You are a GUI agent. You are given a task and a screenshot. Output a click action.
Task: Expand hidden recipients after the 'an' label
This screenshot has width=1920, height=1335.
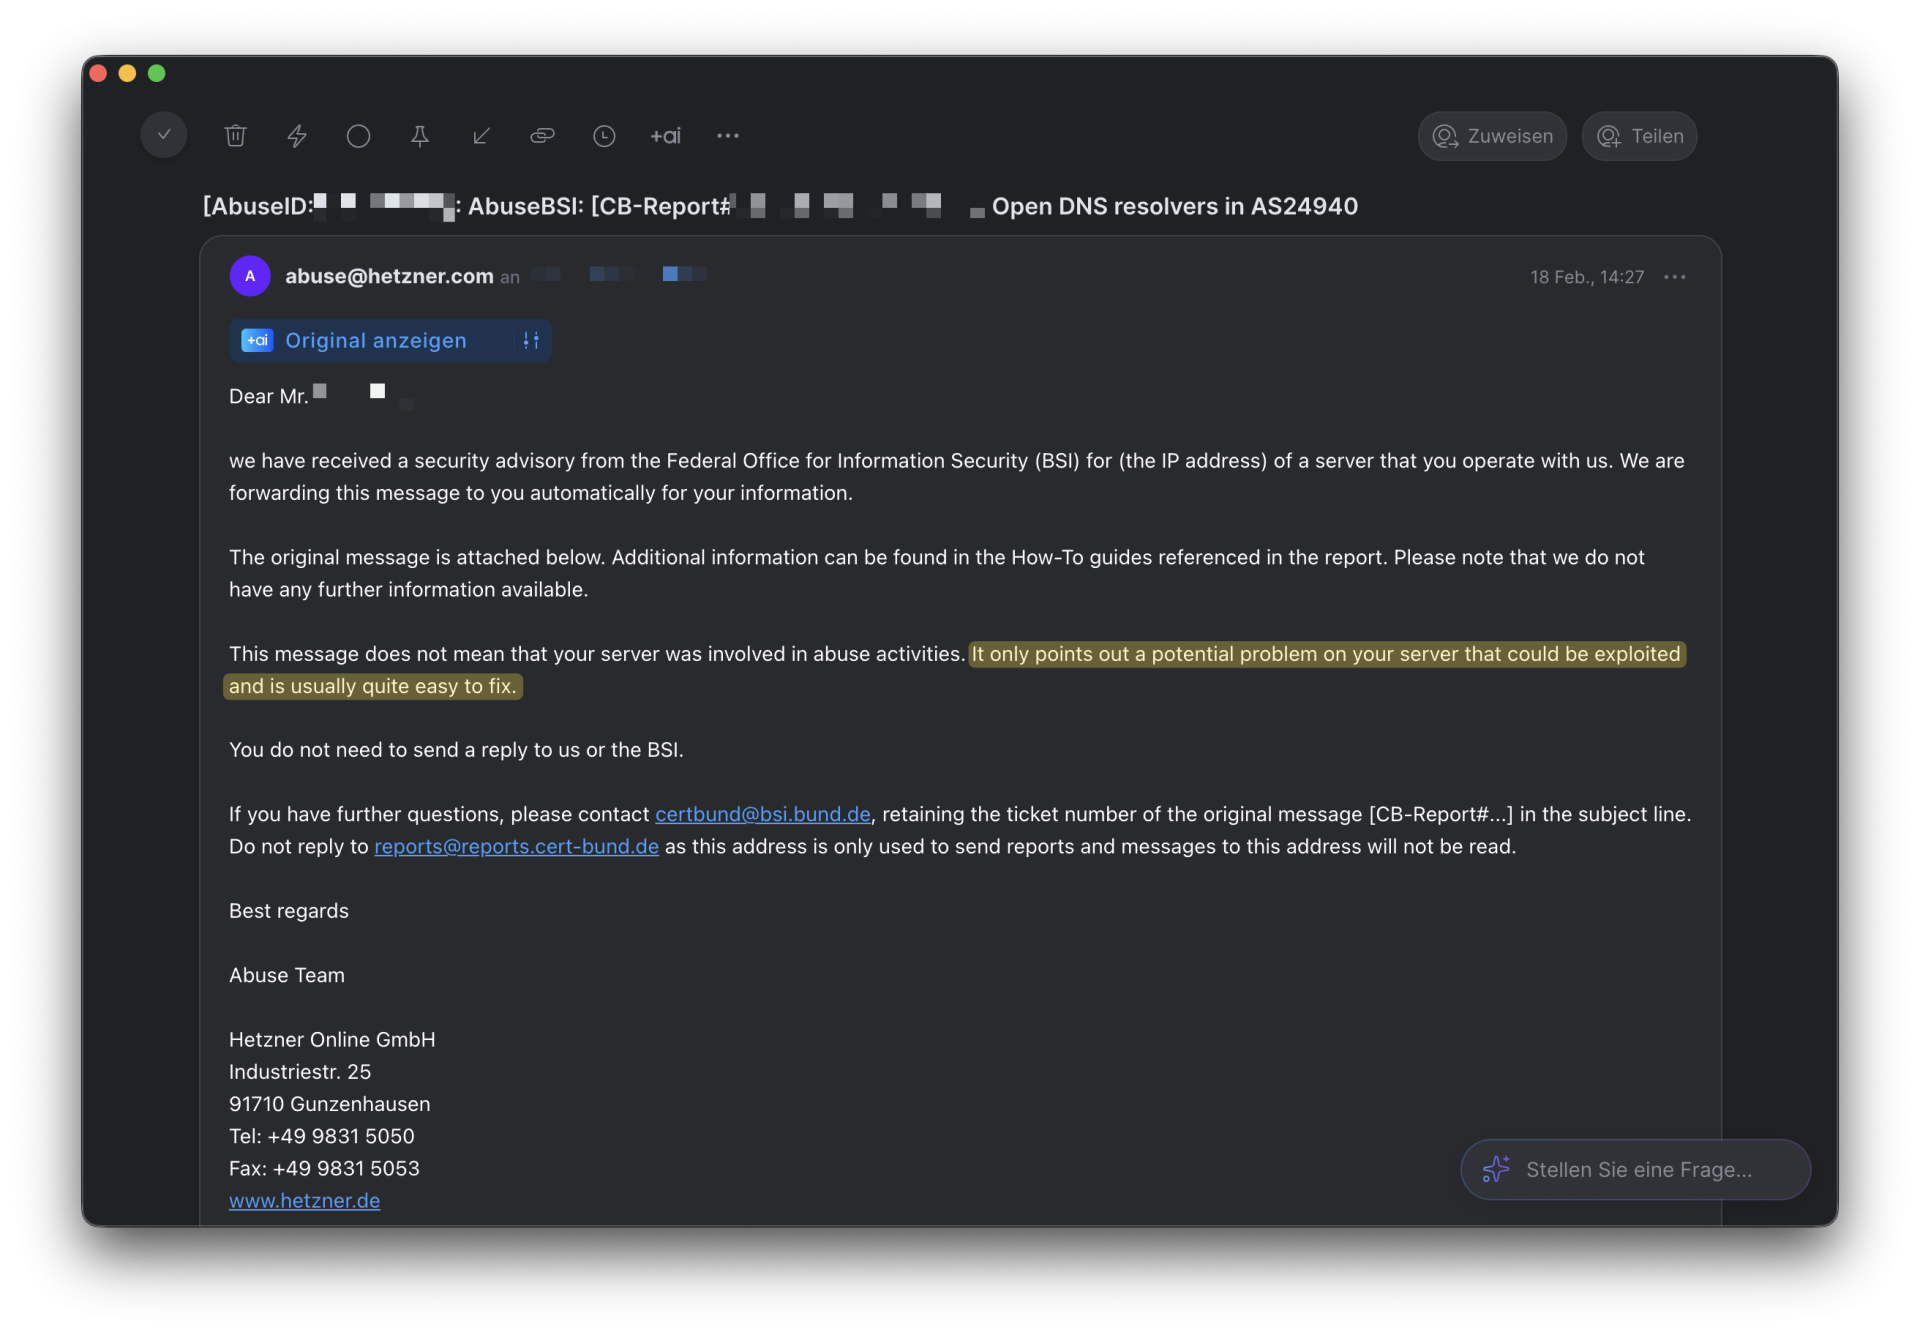[684, 274]
